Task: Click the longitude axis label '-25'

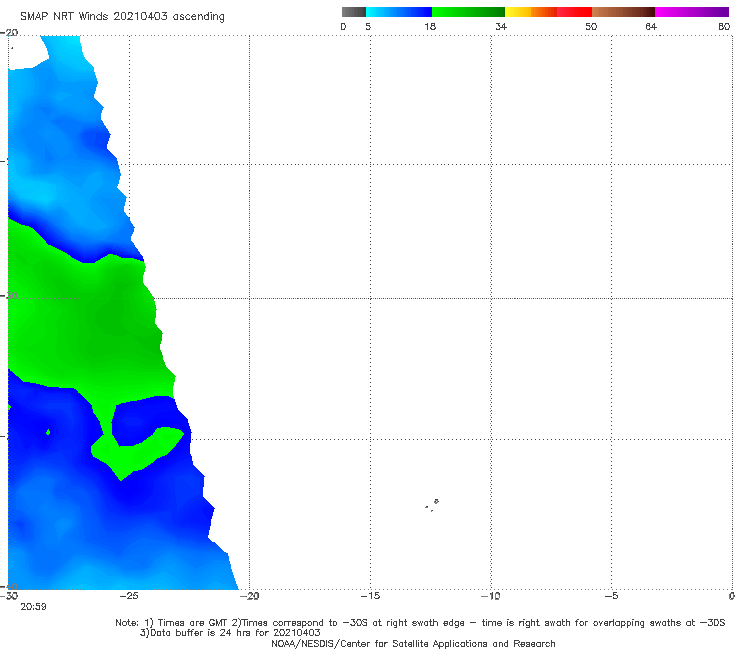Action: coord(128,596)
